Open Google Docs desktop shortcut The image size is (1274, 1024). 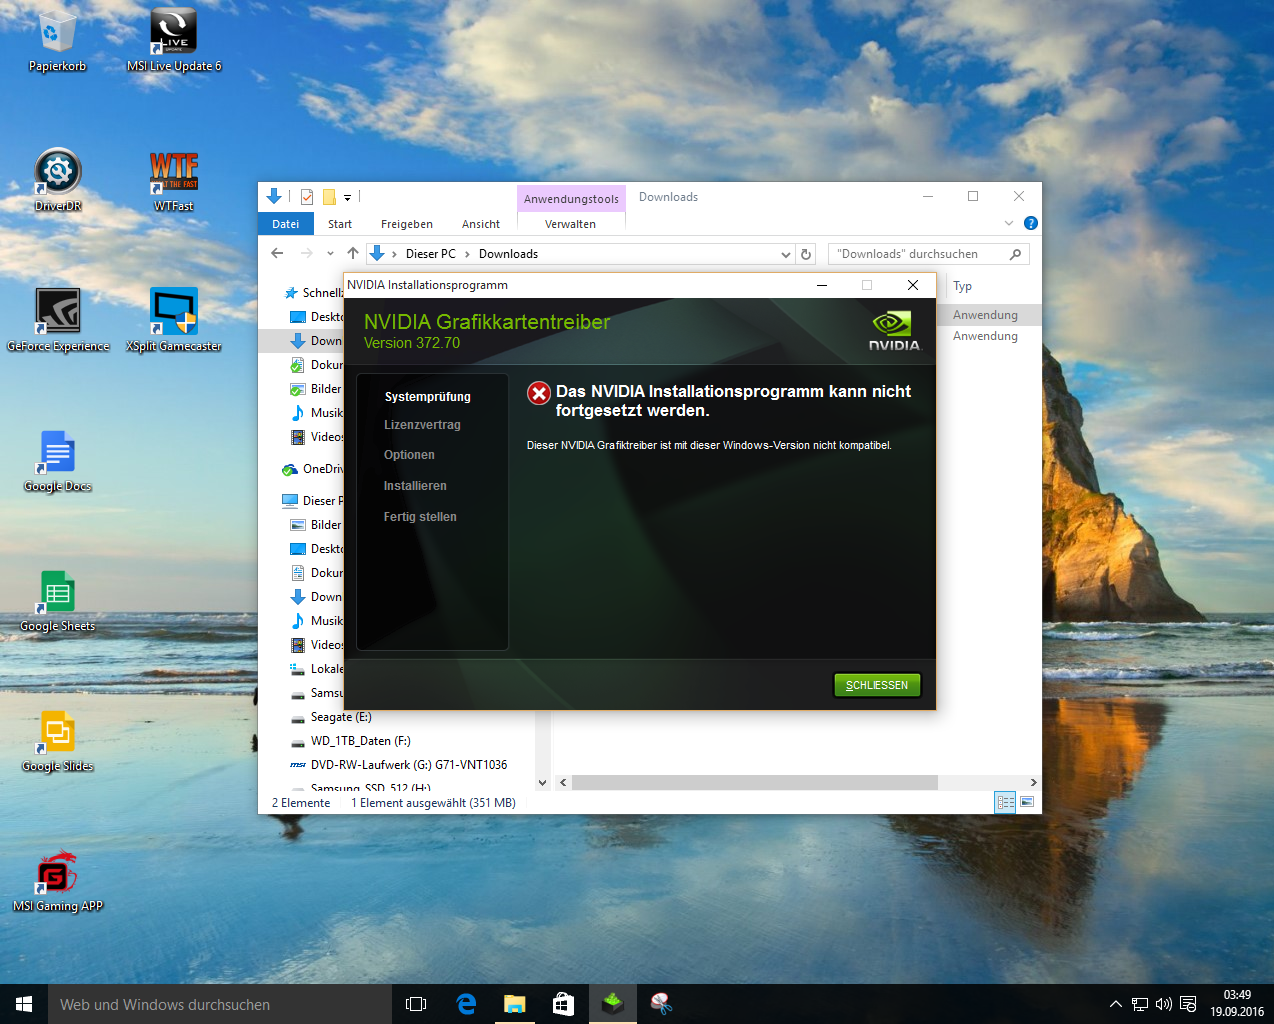pyautogui.click(x=58, y=461)
